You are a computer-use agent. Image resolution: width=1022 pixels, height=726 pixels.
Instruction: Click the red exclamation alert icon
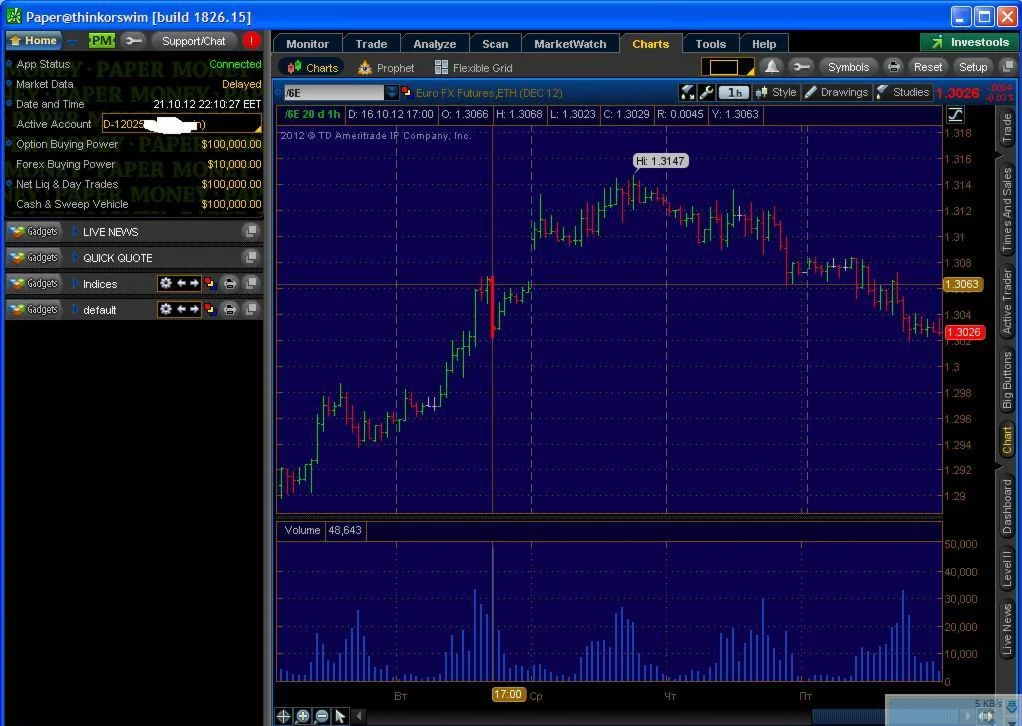pyautogui.click(x=251, y=41)
